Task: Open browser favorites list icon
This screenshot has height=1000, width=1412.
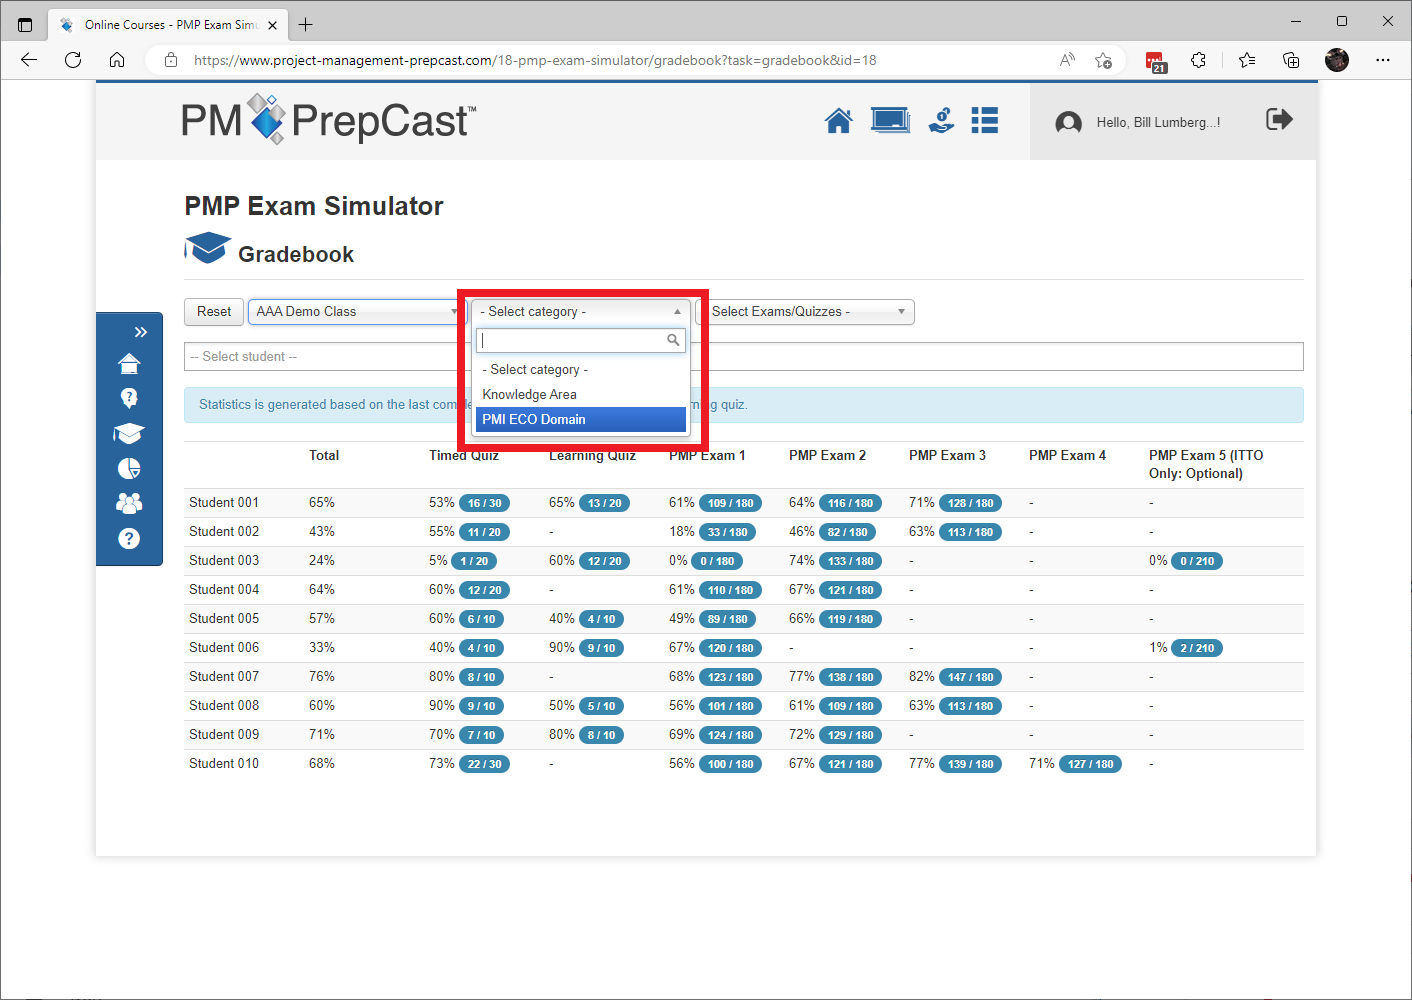Action: [x=1247, y=60]
